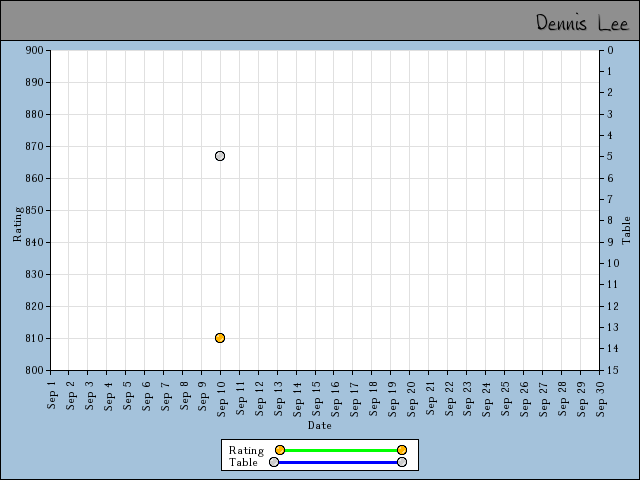
Task: Click the 870 rating axis value
Action: (x=34, y=146)
